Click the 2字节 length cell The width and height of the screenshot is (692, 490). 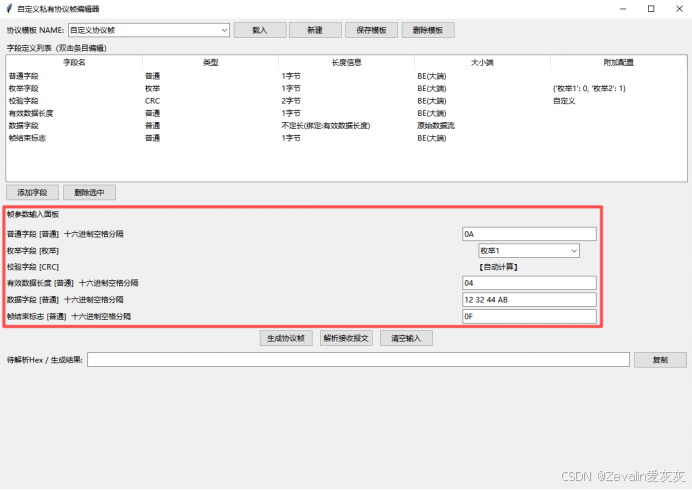pyautogui.click(x=291, y=101)
